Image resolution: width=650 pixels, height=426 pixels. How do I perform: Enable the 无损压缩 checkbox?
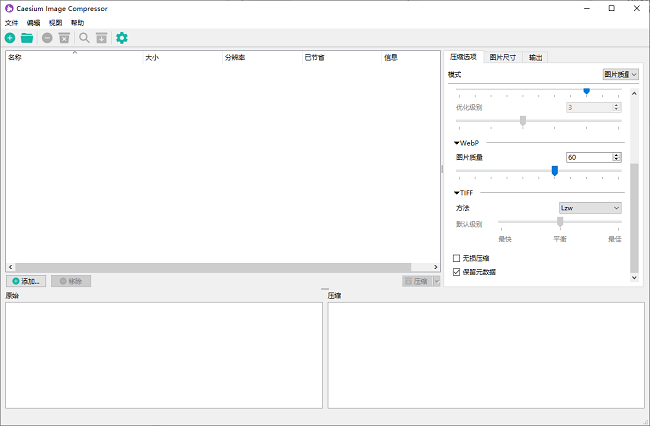pyautogui.click(x=457, y=258)
